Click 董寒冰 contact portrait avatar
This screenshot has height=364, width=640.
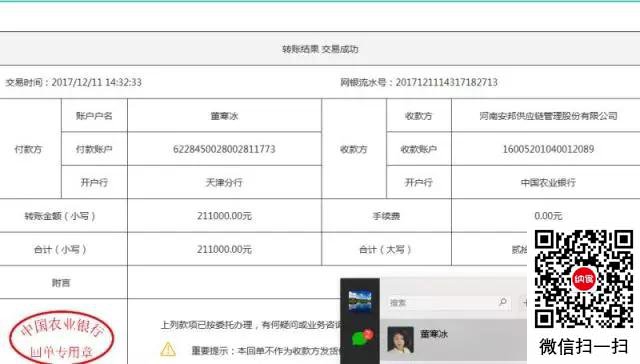[400, 340]
